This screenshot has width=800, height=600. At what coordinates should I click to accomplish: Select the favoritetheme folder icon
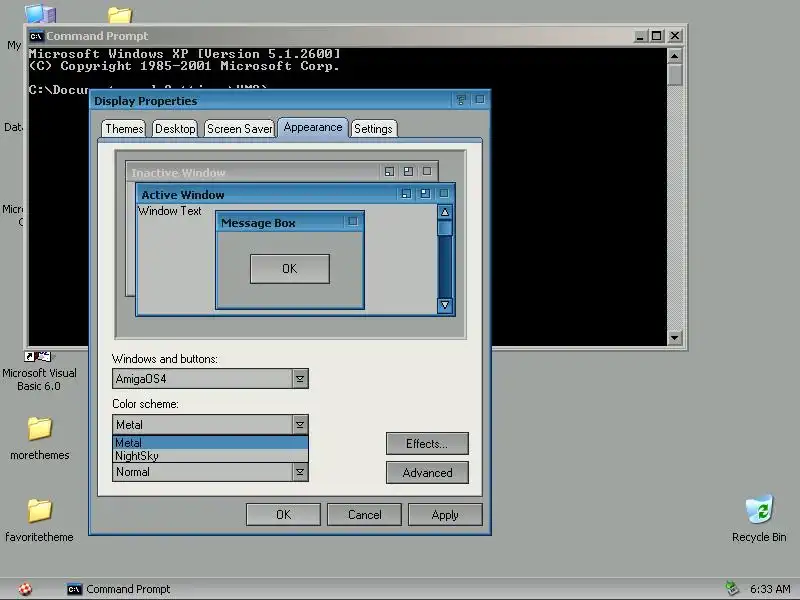[40, 510]
